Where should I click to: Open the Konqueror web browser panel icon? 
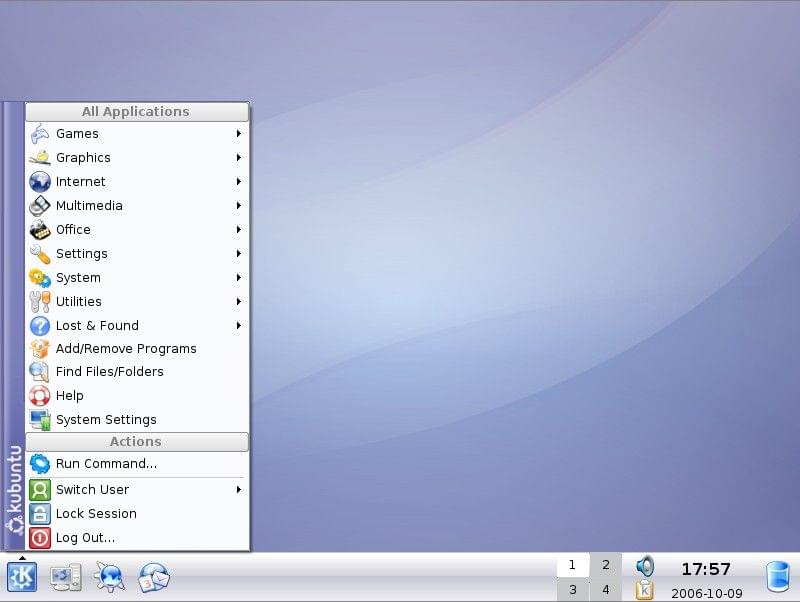110,577
